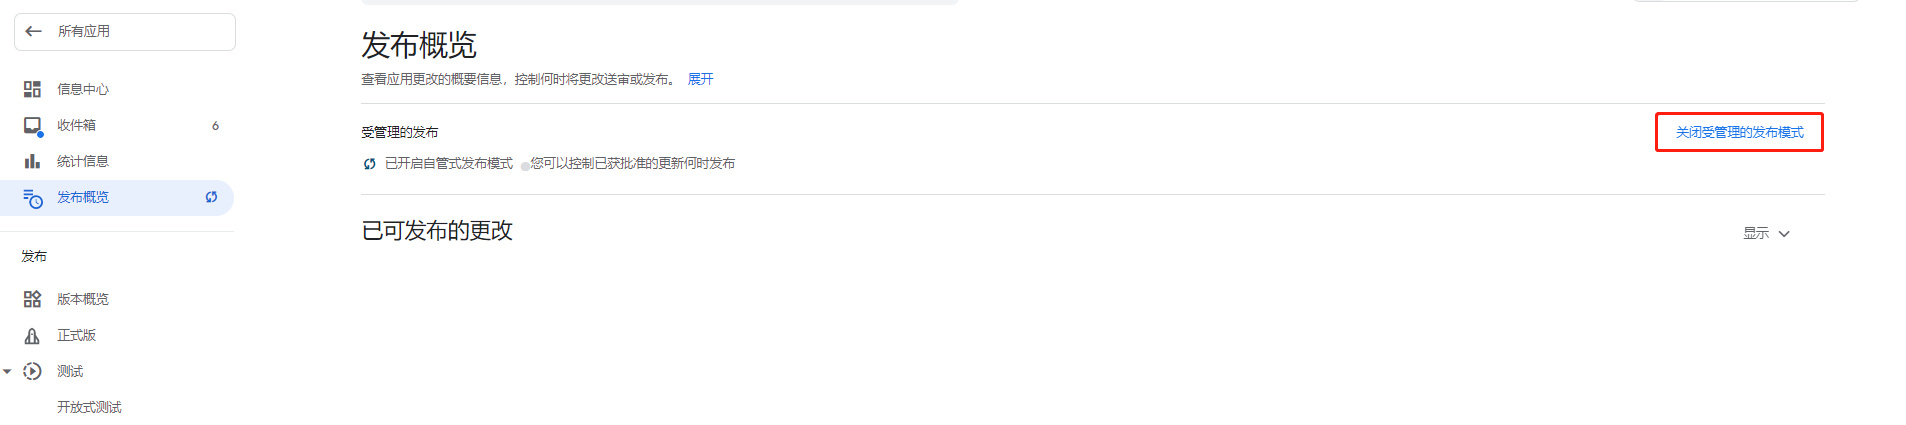Click the 统计信息 bar chart icon
This screenshot has width=1906, height=425.
(32, 161)
